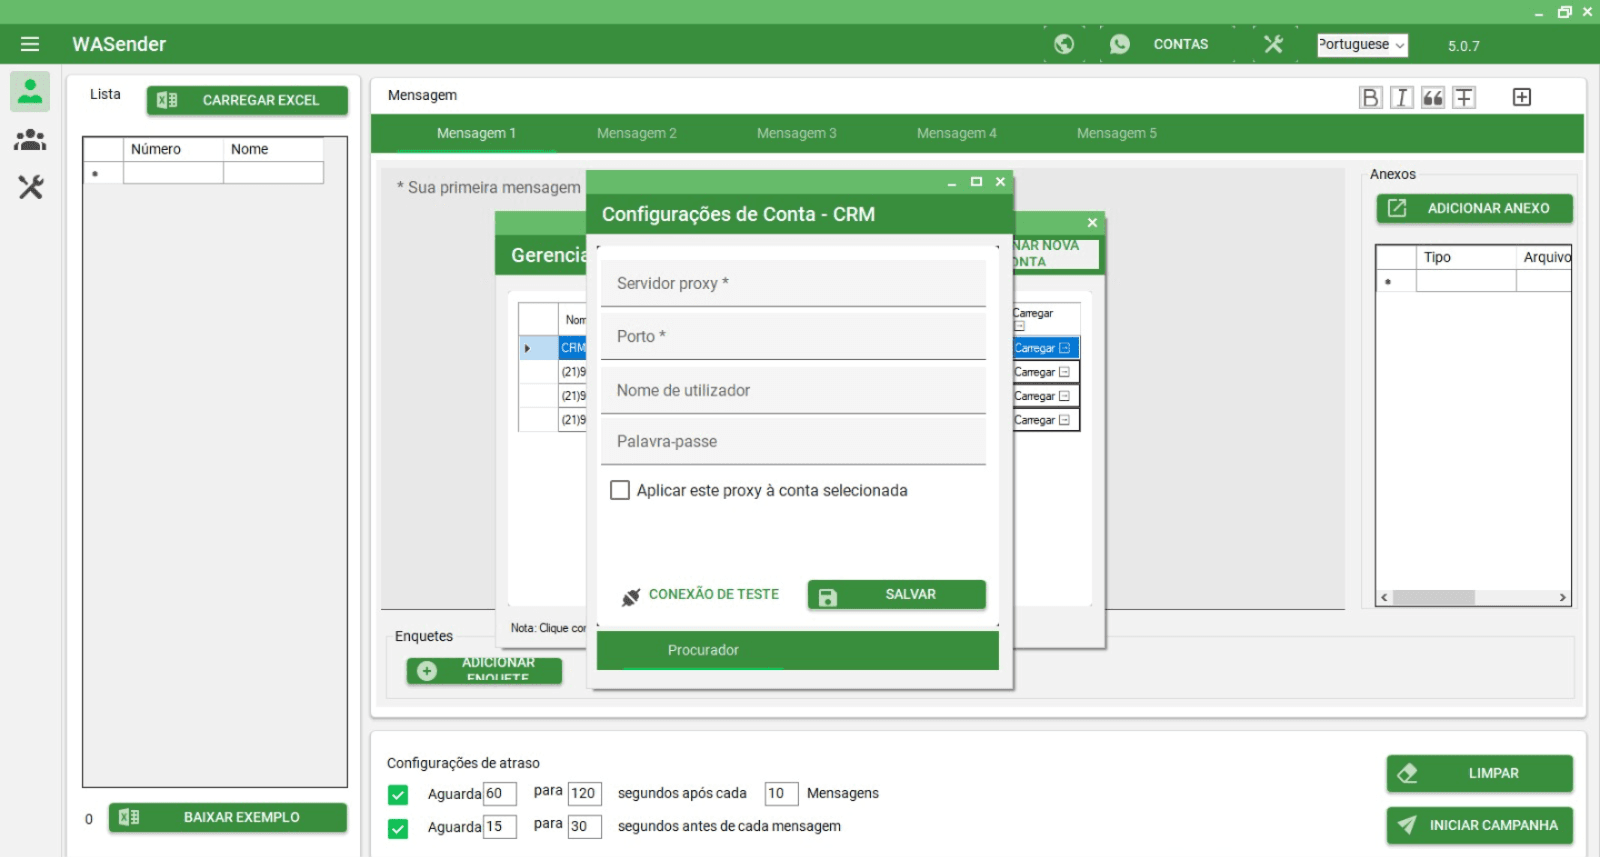Select the groups icon in left sidebar
1600x857 pixels.
point(30,140)
